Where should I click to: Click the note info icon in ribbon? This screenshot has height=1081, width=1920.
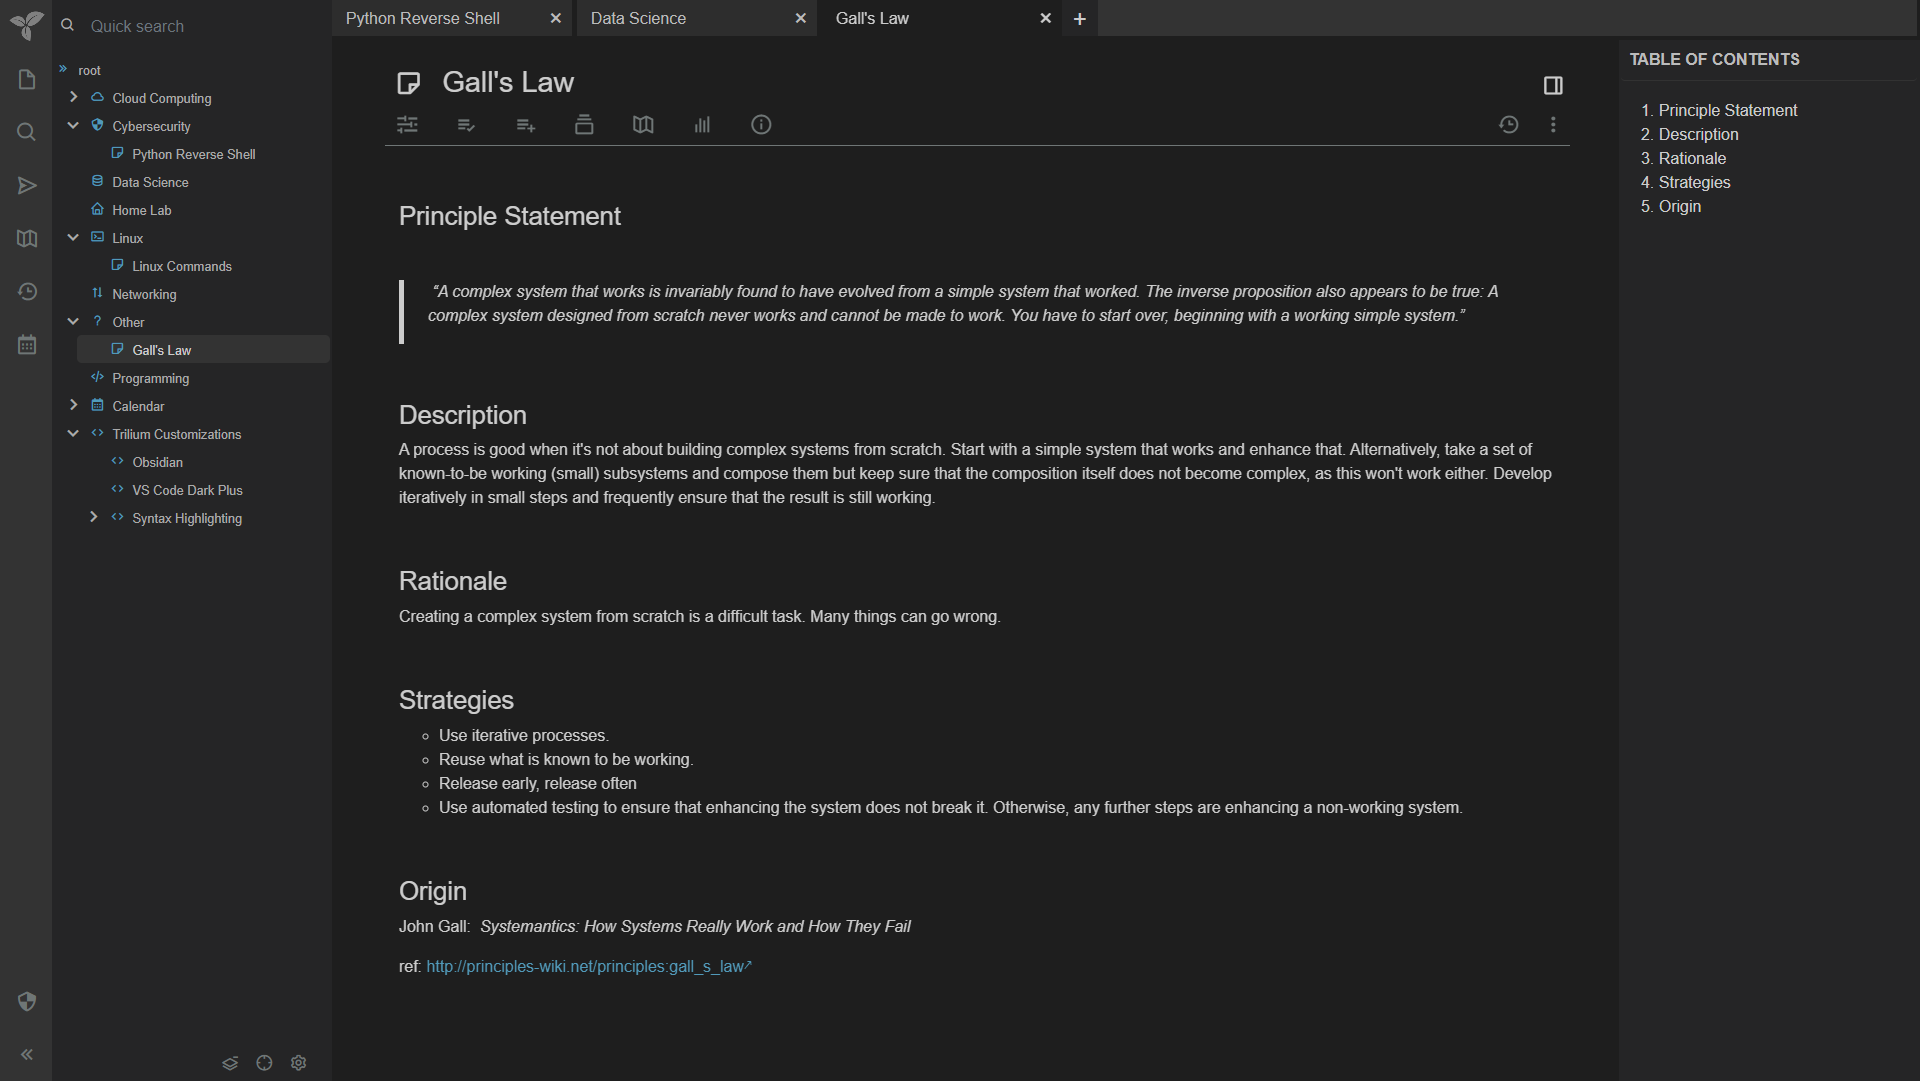coord(761,125)
